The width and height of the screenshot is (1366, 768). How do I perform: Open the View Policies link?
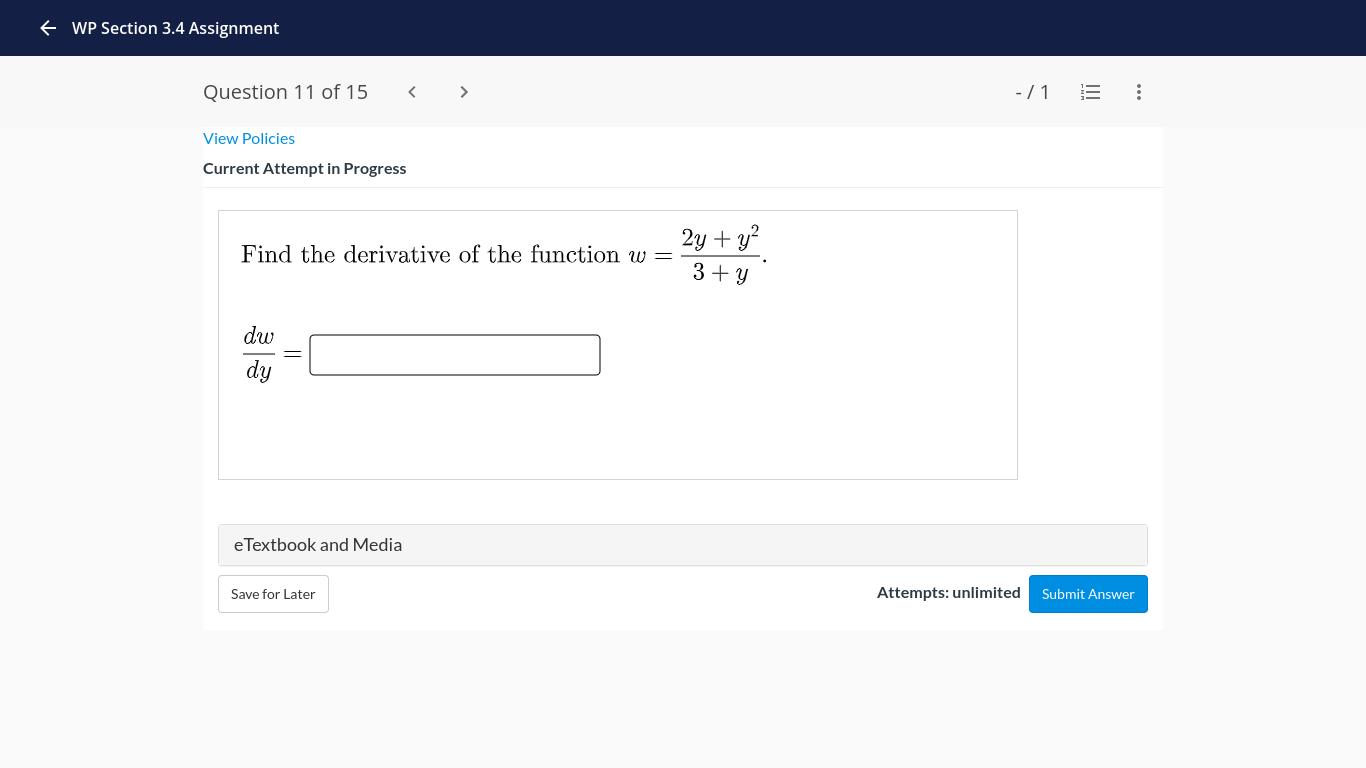click(248, 138)
